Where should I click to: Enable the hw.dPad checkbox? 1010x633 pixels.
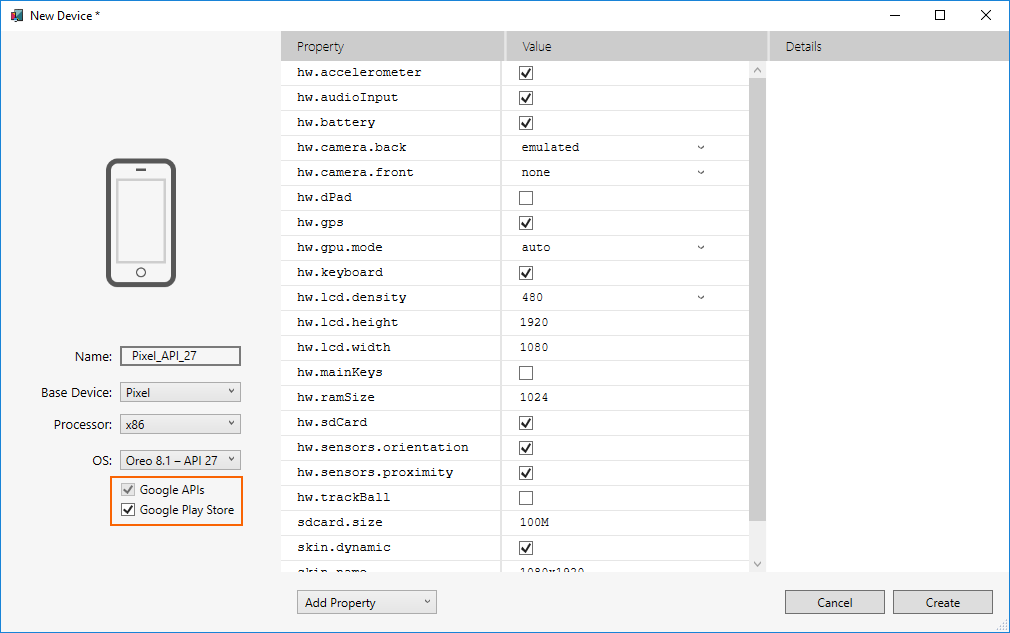[x=526, y=198]
